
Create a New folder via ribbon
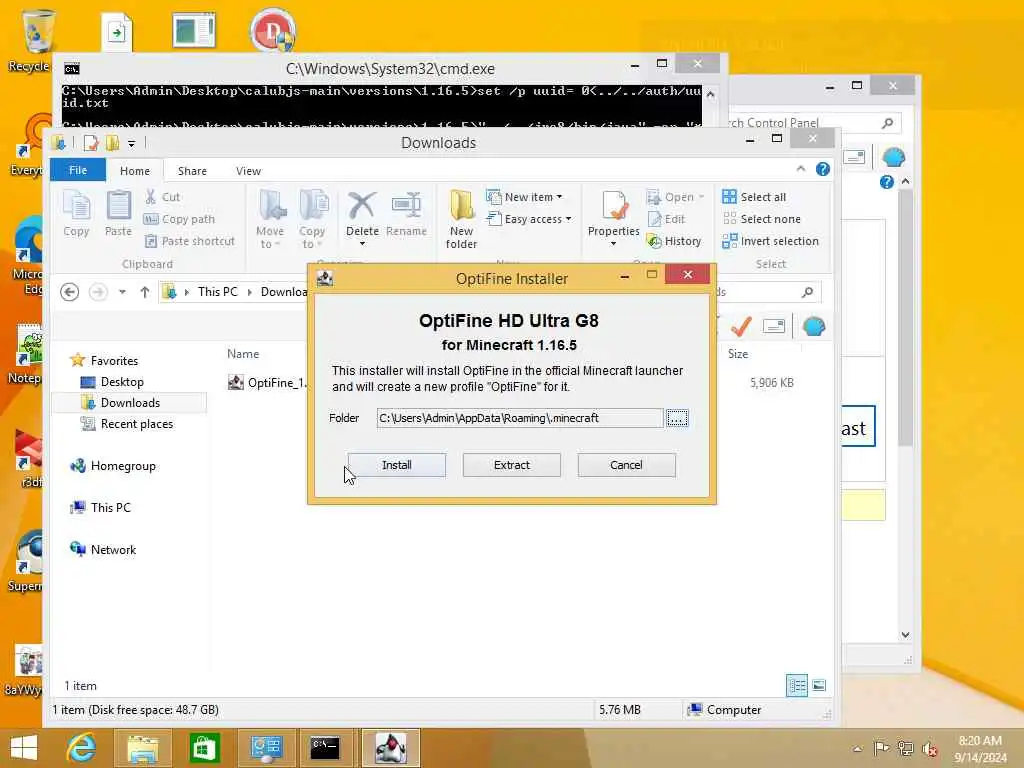(x=462, y=219)
